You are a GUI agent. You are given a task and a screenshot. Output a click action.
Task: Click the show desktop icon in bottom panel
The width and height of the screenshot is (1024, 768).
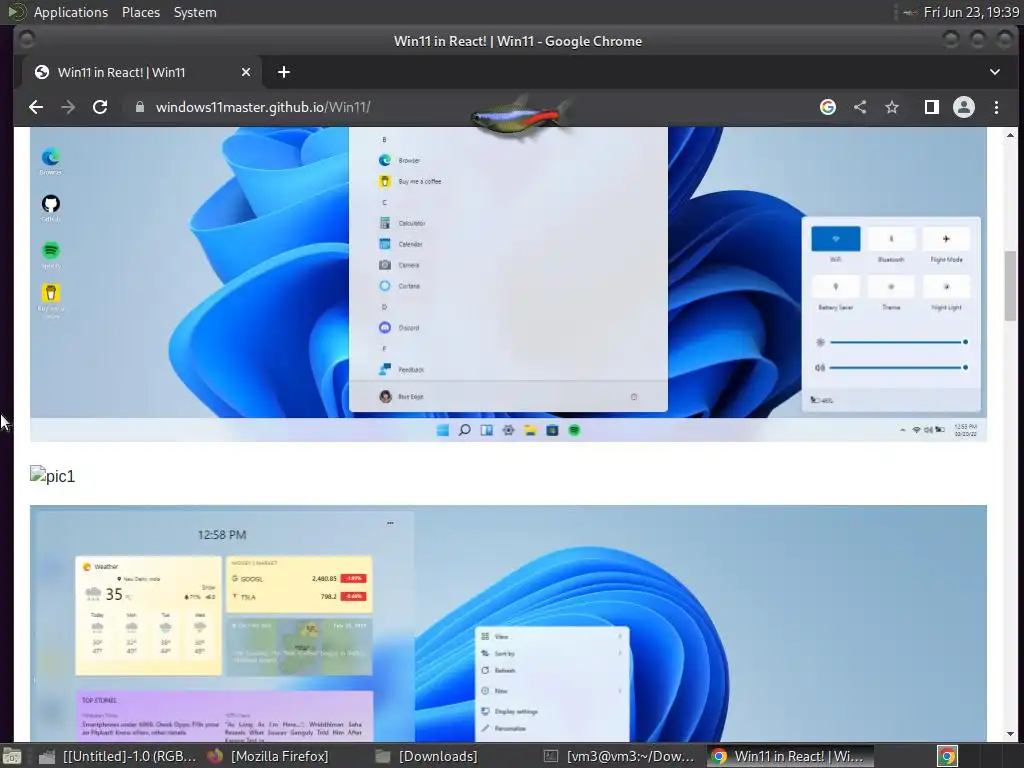tap(11, 756)
